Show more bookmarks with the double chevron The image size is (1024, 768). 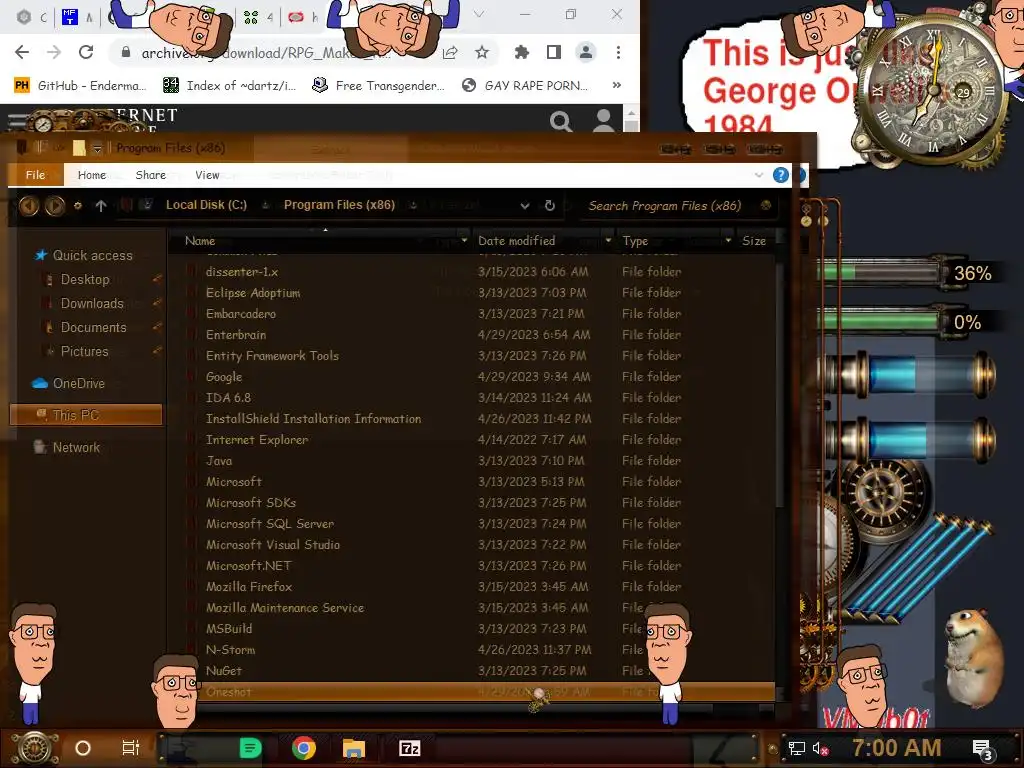click(x=616, y=86)
